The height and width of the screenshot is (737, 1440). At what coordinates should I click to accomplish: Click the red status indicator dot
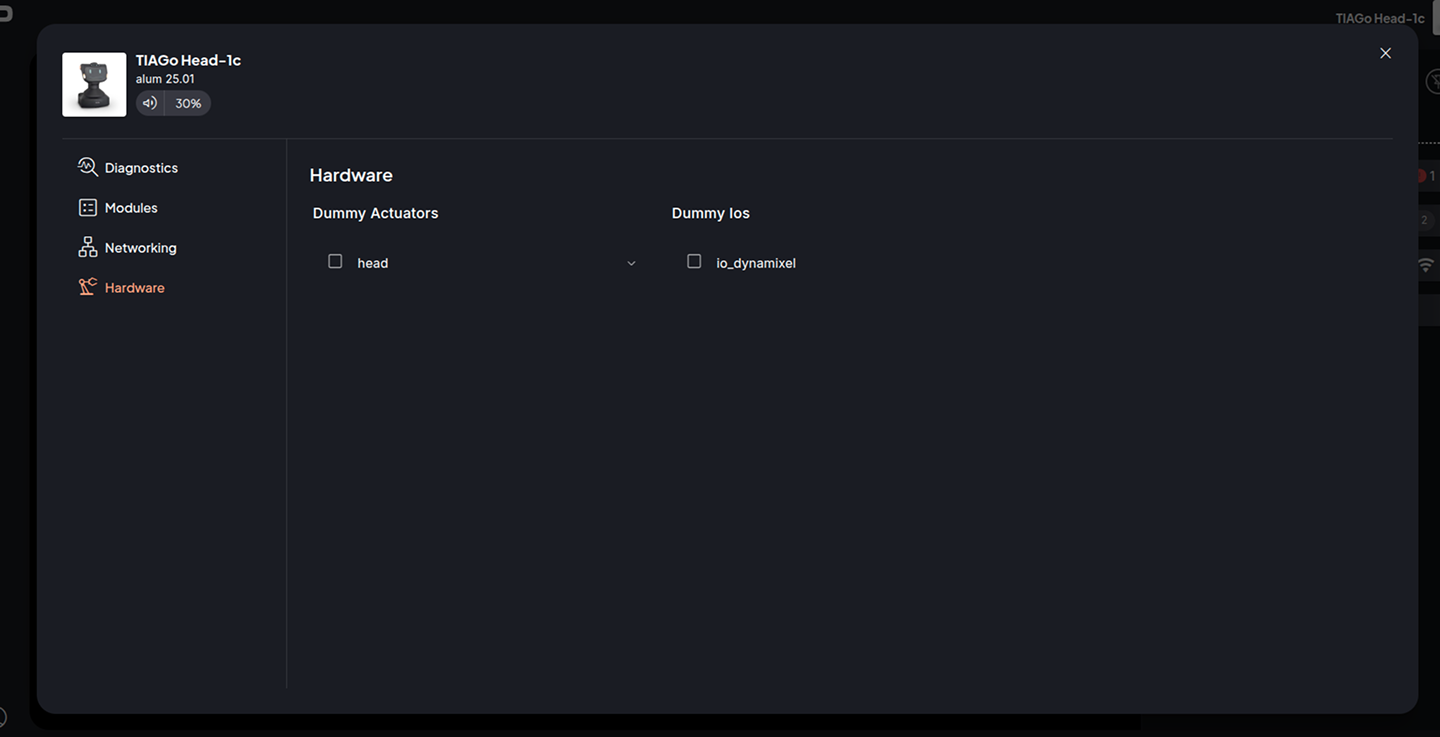pos(1421,176)
